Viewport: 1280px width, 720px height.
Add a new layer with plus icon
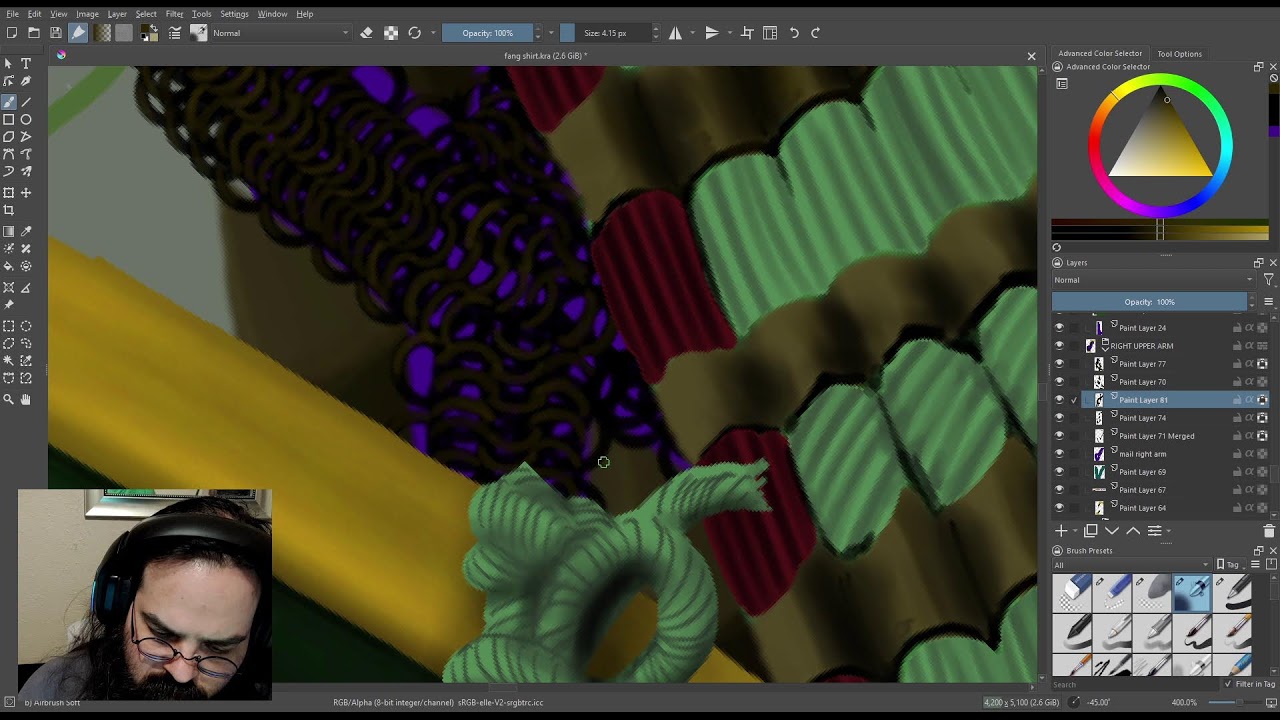click(x=1061, y=531)
